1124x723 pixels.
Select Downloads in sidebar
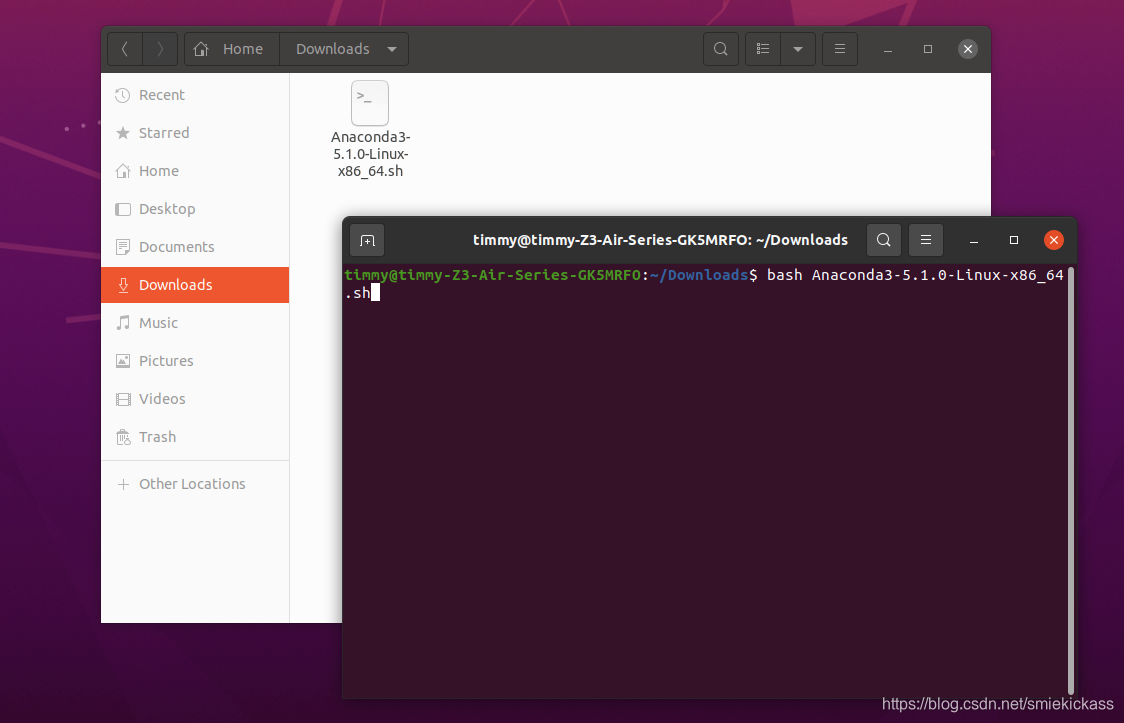195,284
